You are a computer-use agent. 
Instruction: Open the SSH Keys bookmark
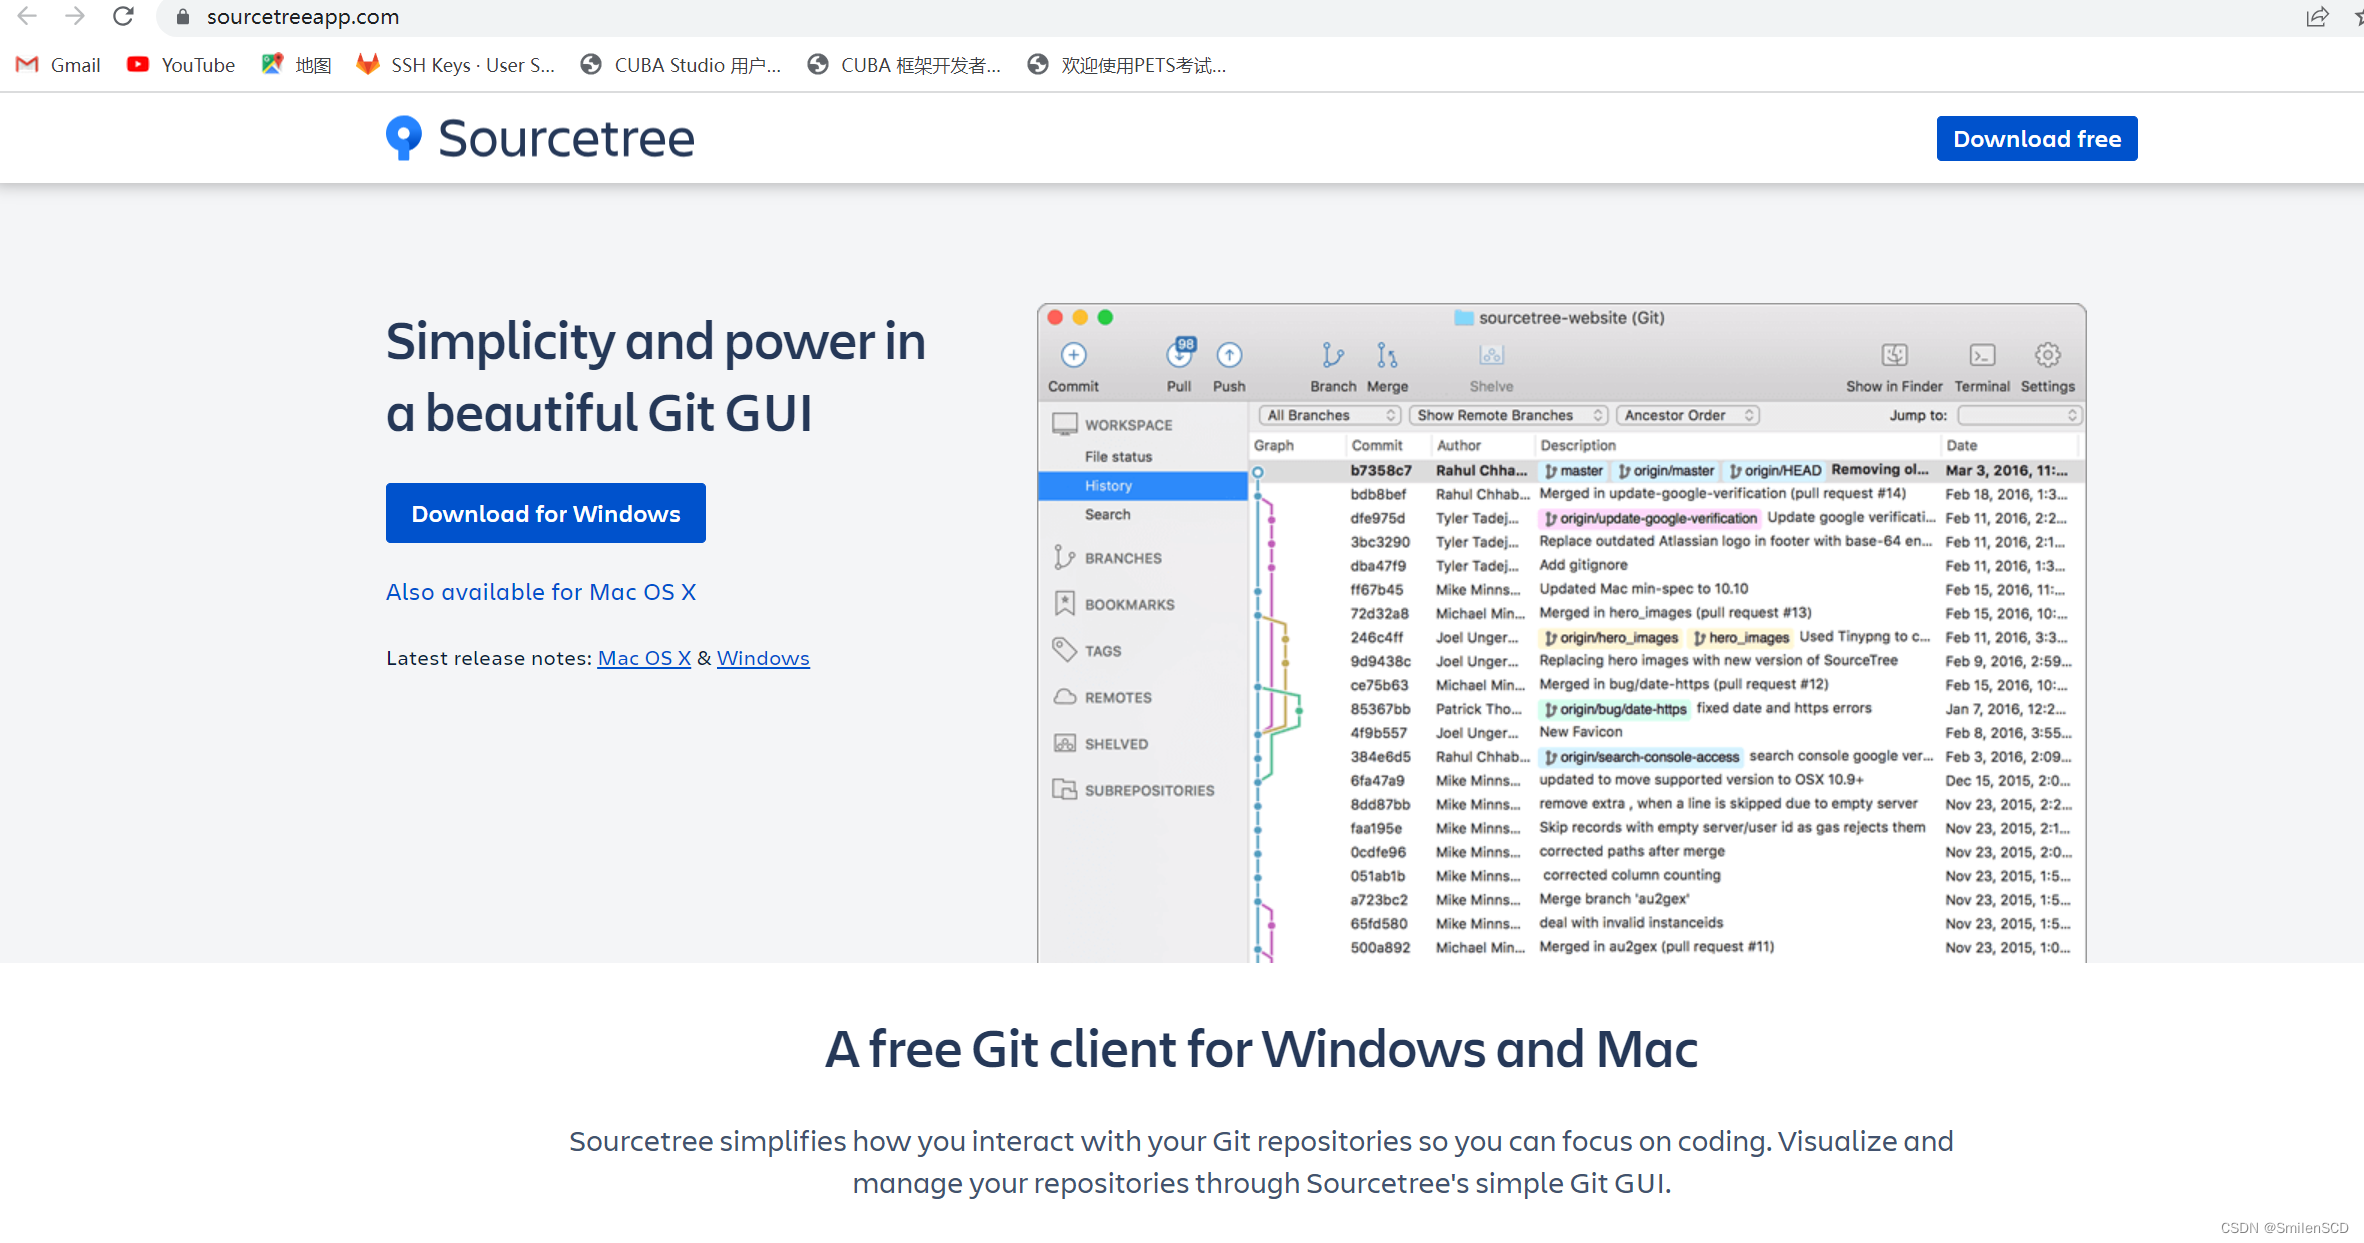(x=456, y=65)
